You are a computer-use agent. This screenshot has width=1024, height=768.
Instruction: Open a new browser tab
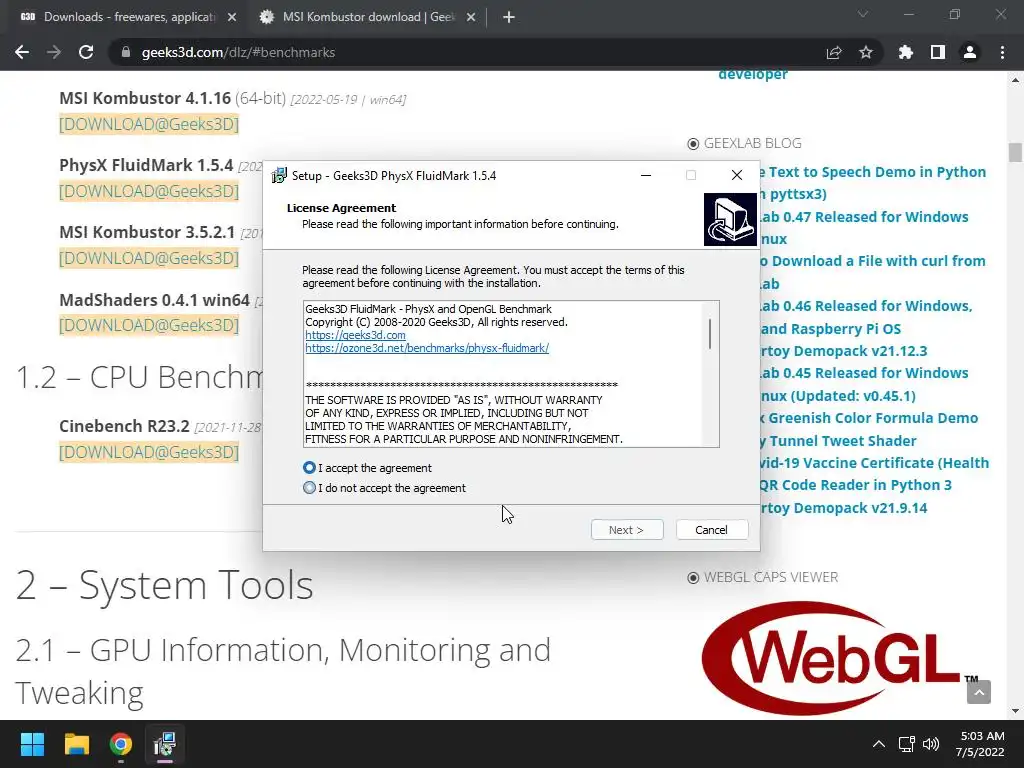[509, 18]
